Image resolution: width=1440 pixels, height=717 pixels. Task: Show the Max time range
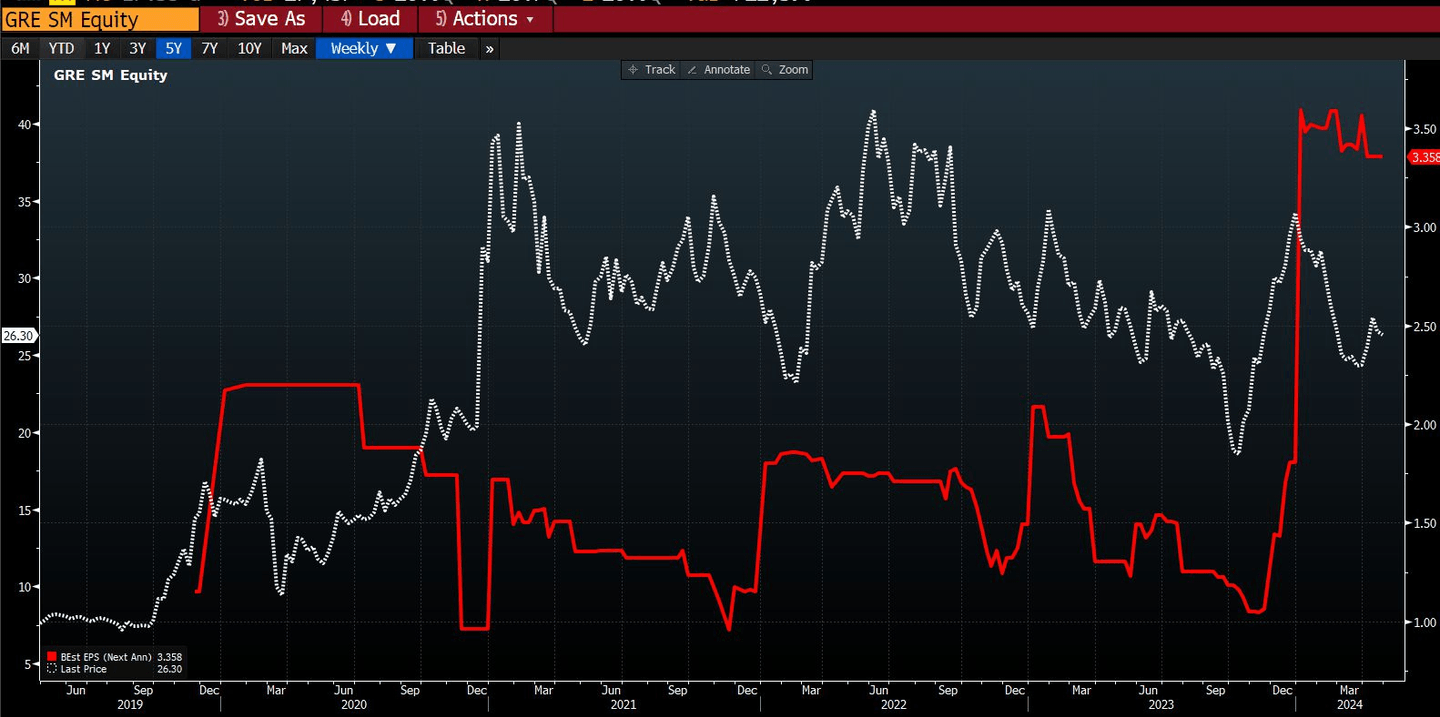click(x=294, y=48)
